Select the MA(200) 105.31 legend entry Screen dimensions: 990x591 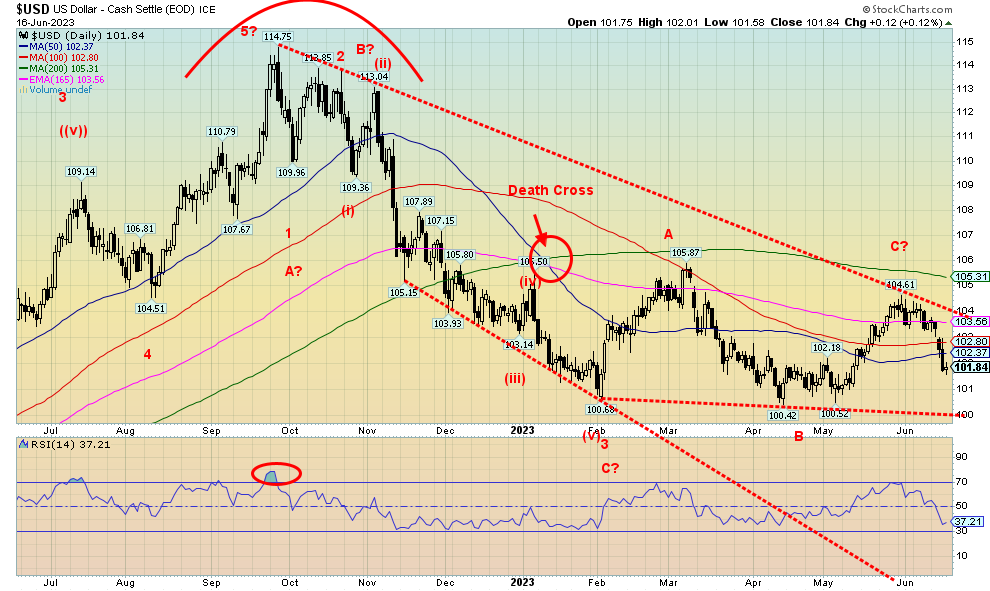[x=54, y=68]
